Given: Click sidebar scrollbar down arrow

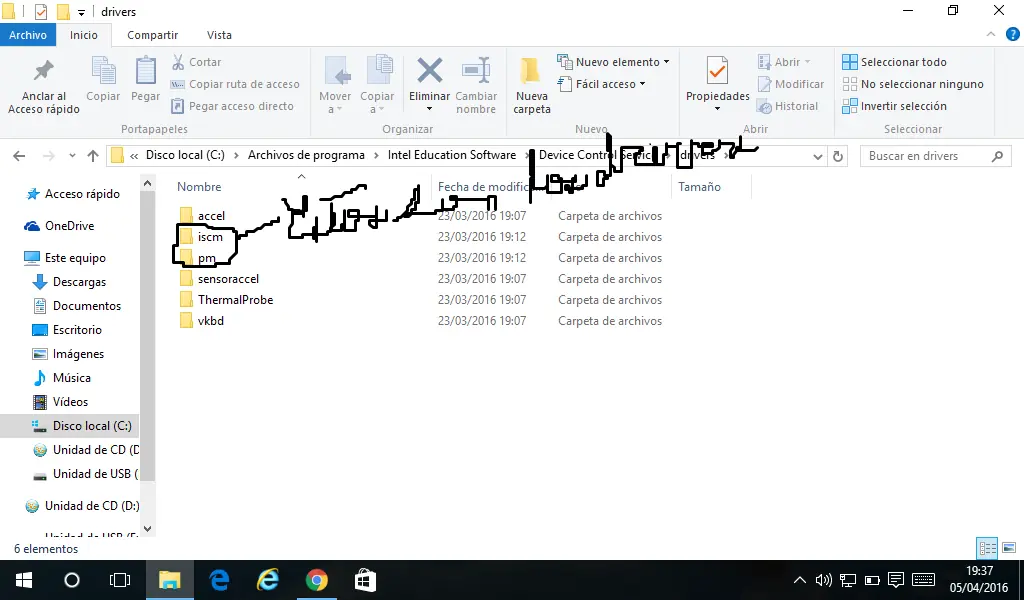Looking at the screenshot, I should click(x=147, y=529).
